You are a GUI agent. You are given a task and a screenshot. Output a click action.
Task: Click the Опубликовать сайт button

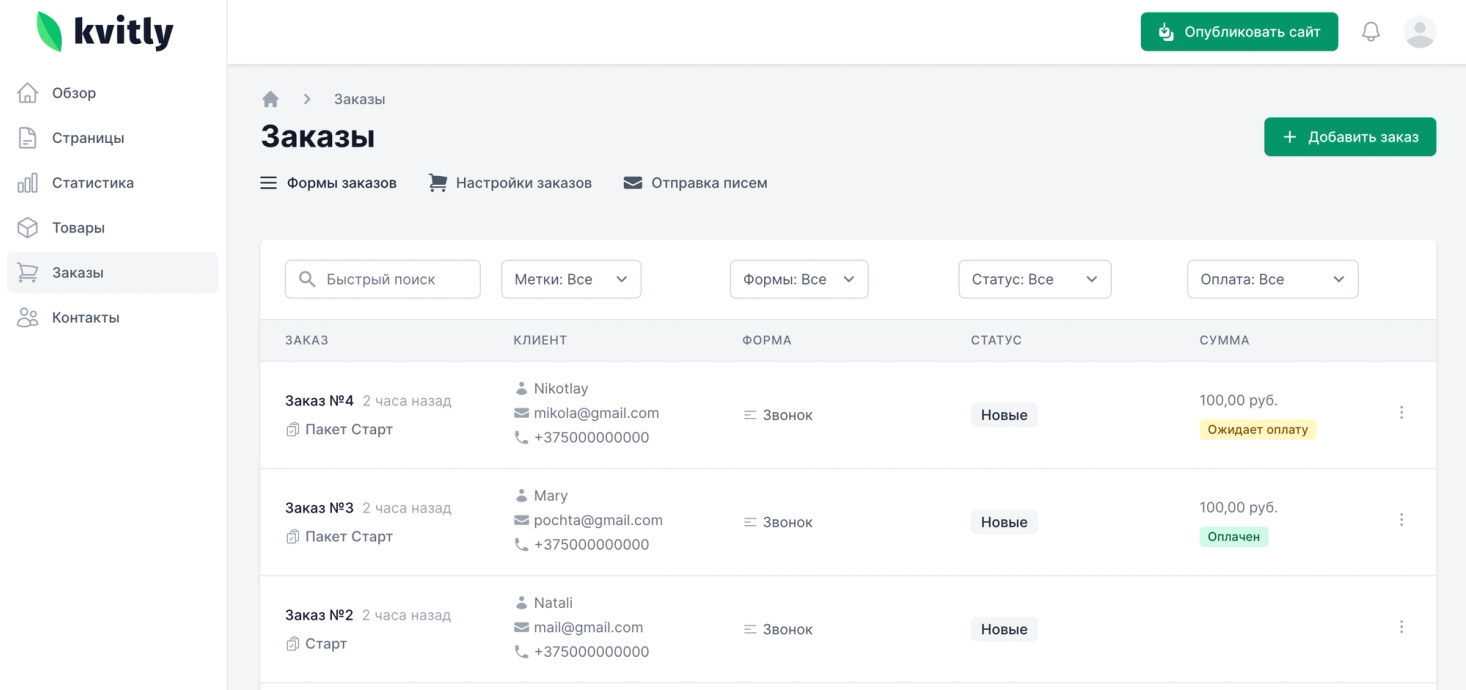[x=1239, y=32]
